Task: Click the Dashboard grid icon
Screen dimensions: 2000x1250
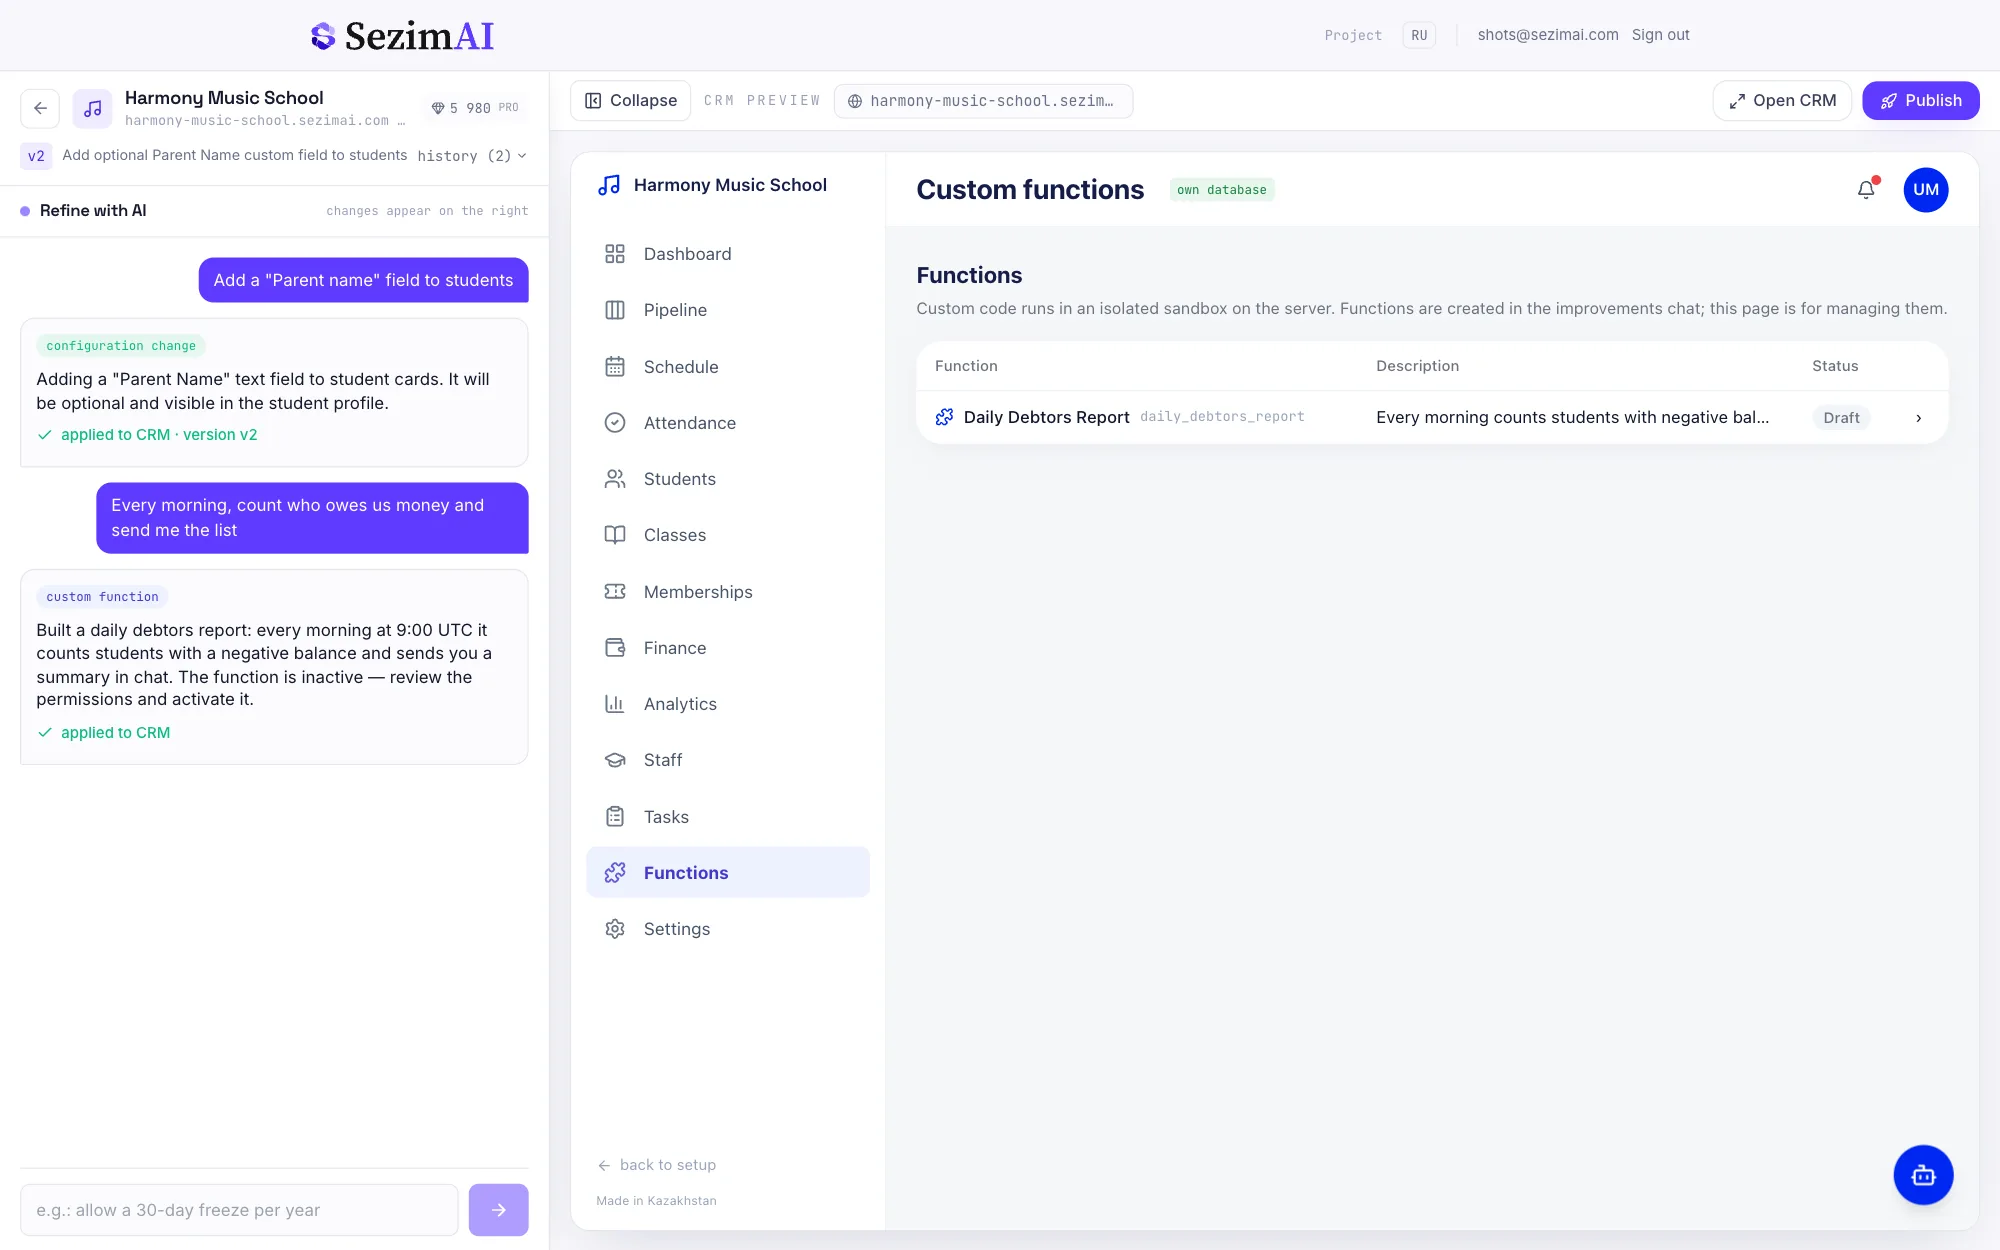Action: pyautogui.click(x=615, y=254)
